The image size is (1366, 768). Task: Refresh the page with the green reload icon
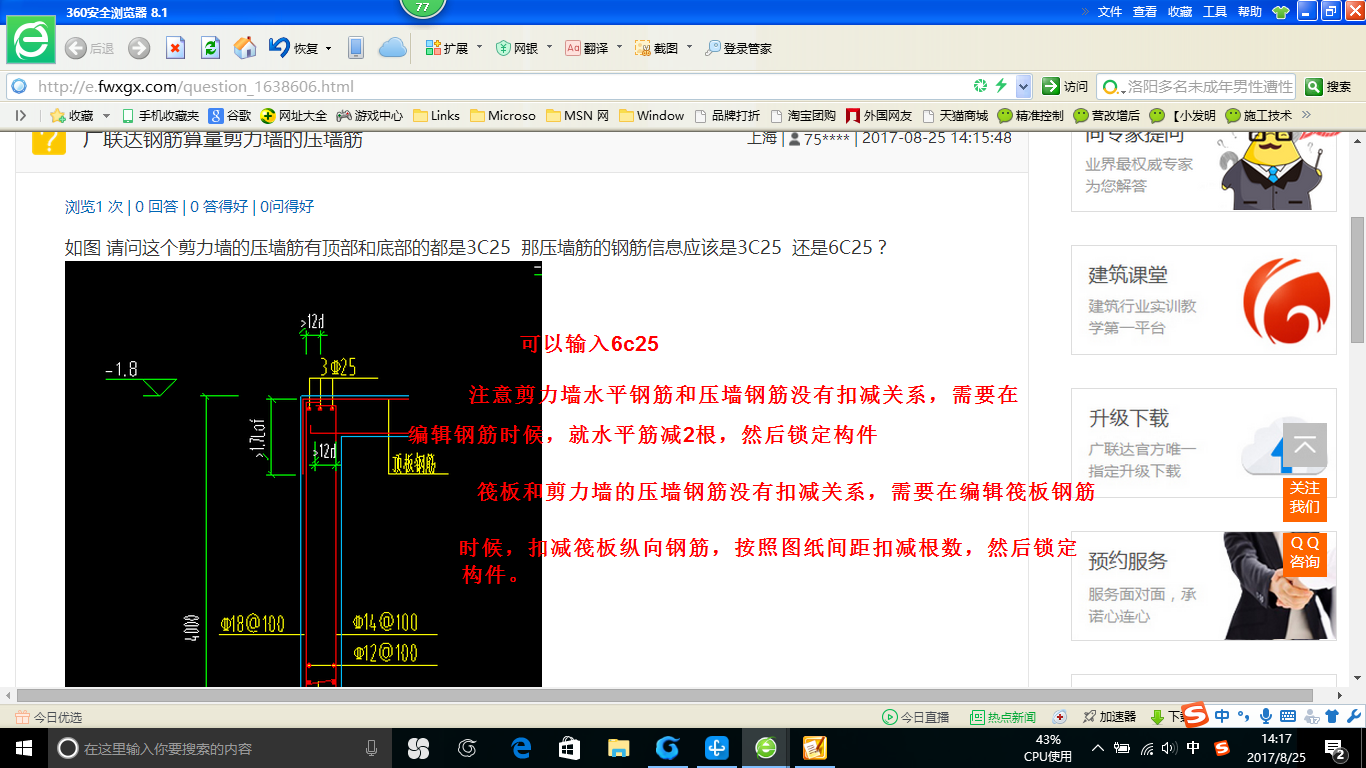(210, 48)
